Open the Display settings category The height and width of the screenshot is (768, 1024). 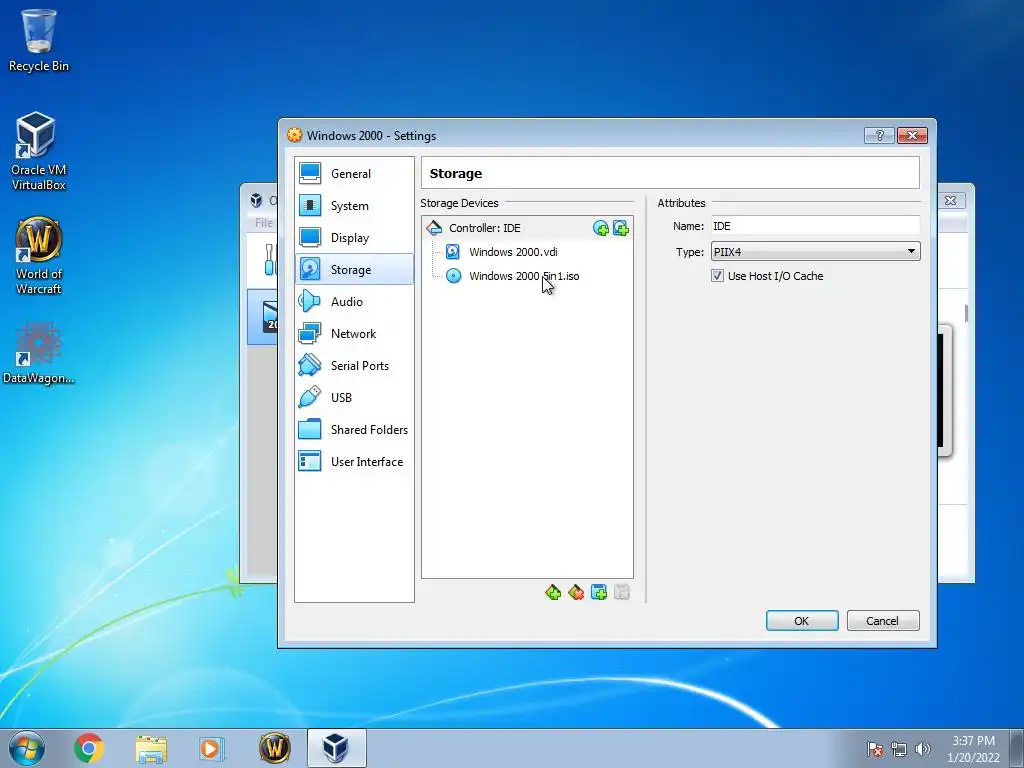pyautogui.click(x=354, y=238)
